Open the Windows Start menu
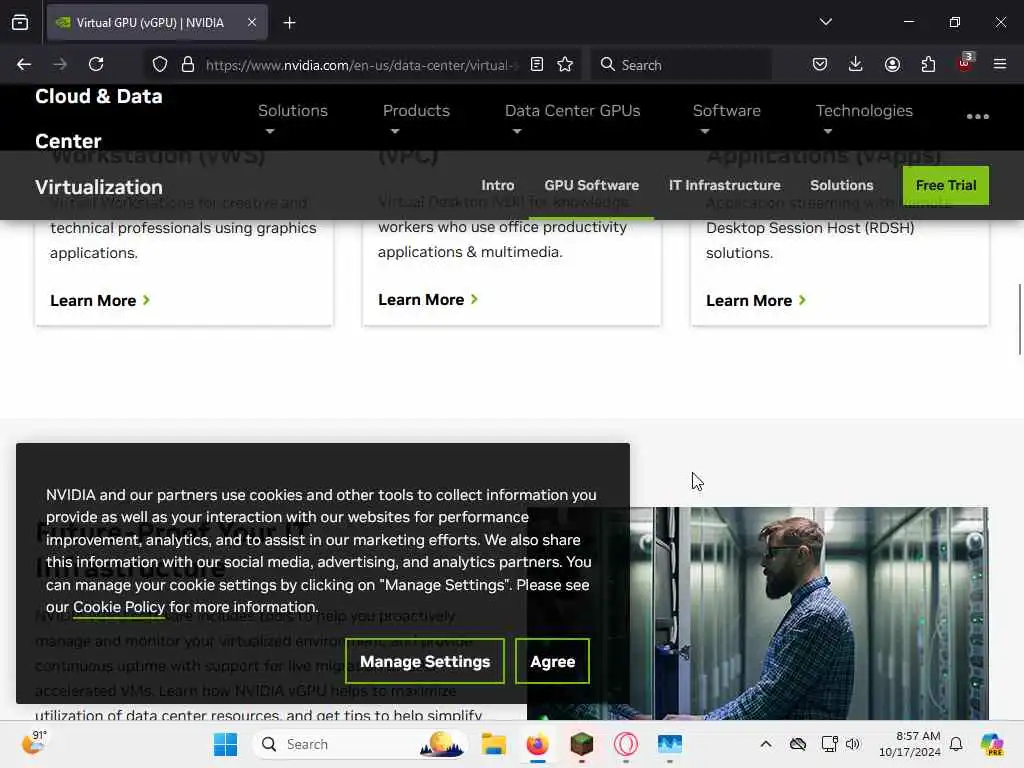This screenshot has height=768, width=1024. [x=225, y=744]
